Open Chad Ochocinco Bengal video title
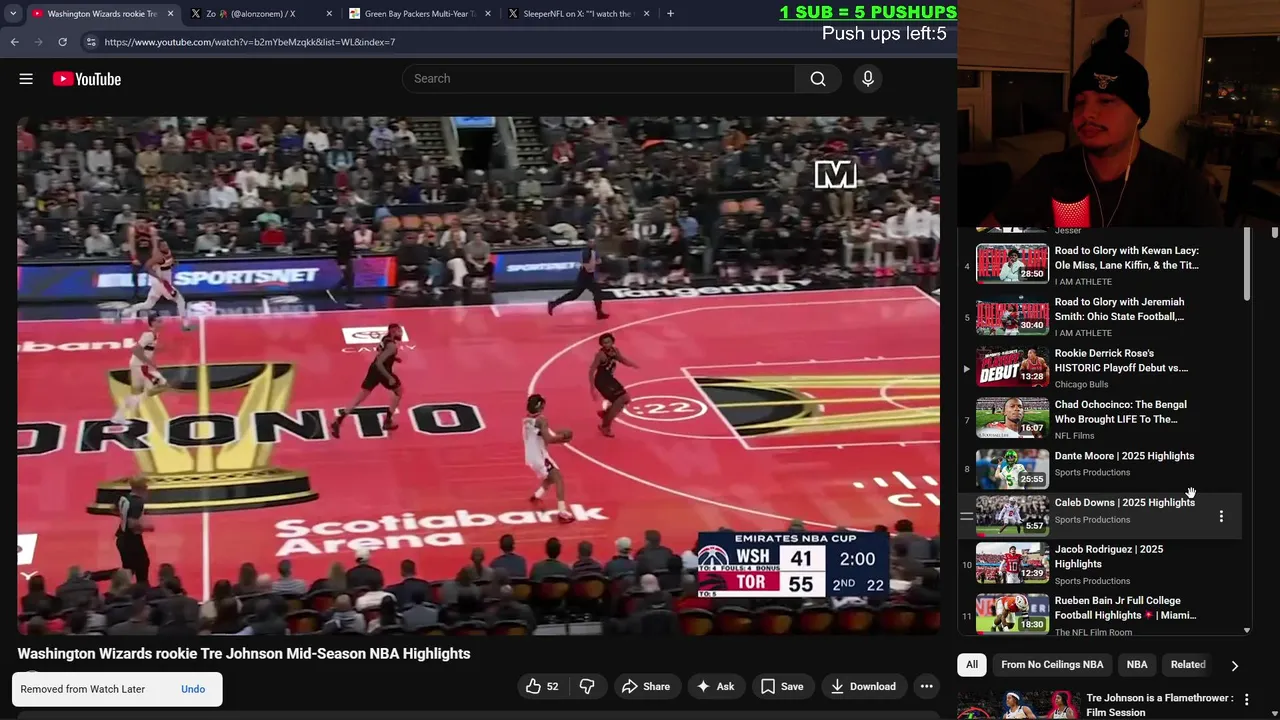The height and width of the screenshot is (720, 1280). [1120, 412]
